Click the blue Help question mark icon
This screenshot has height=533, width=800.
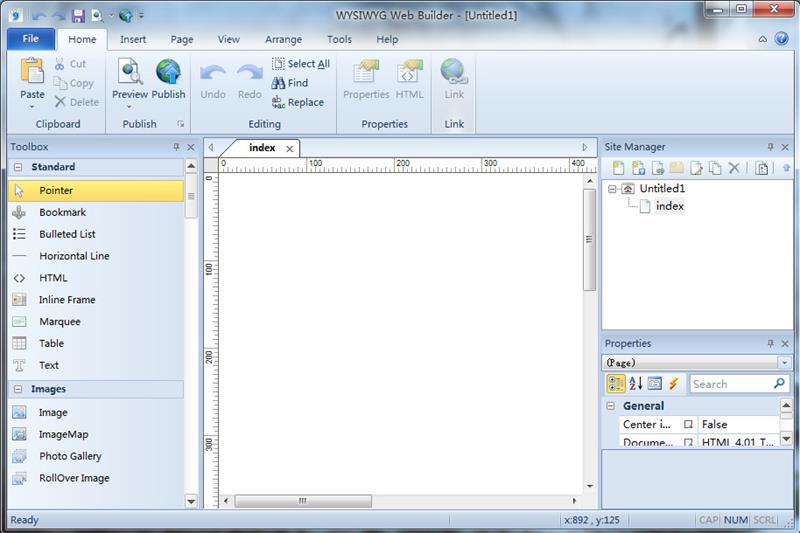point(781,39)
